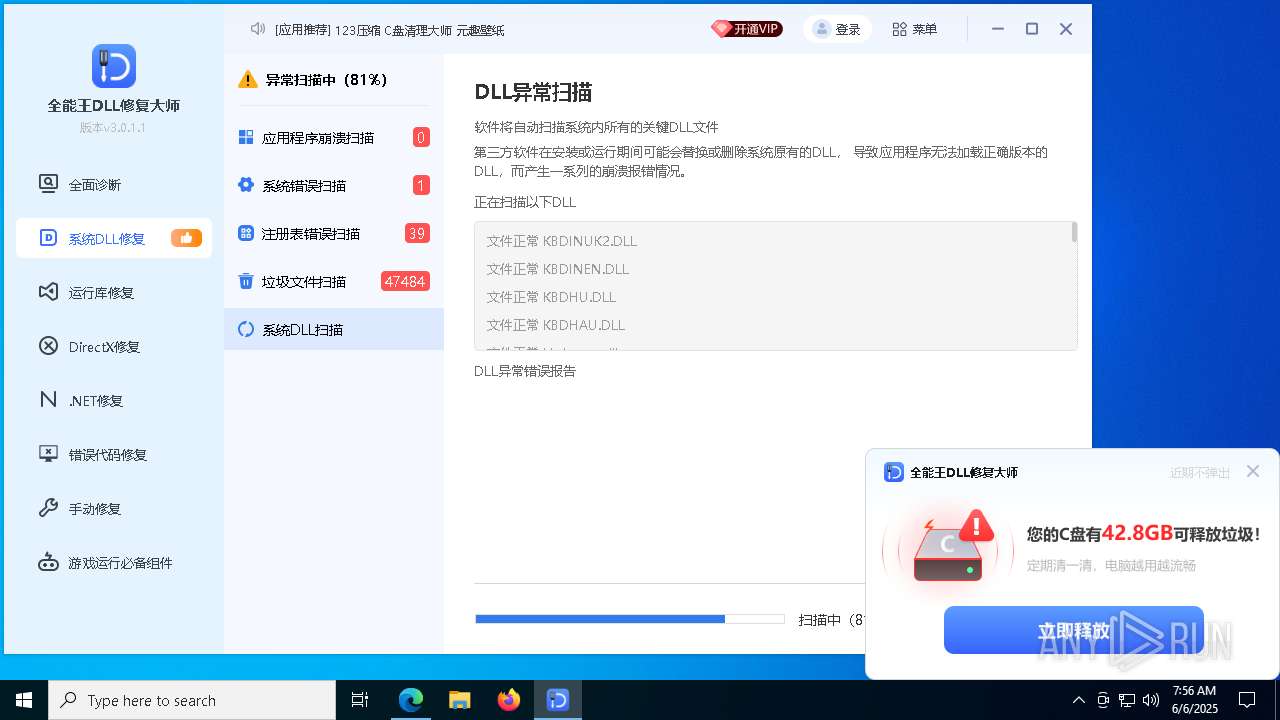Select 错误代码修复 in the sidebar
The image size is (1280, 720).
click(x=114, y=454)
